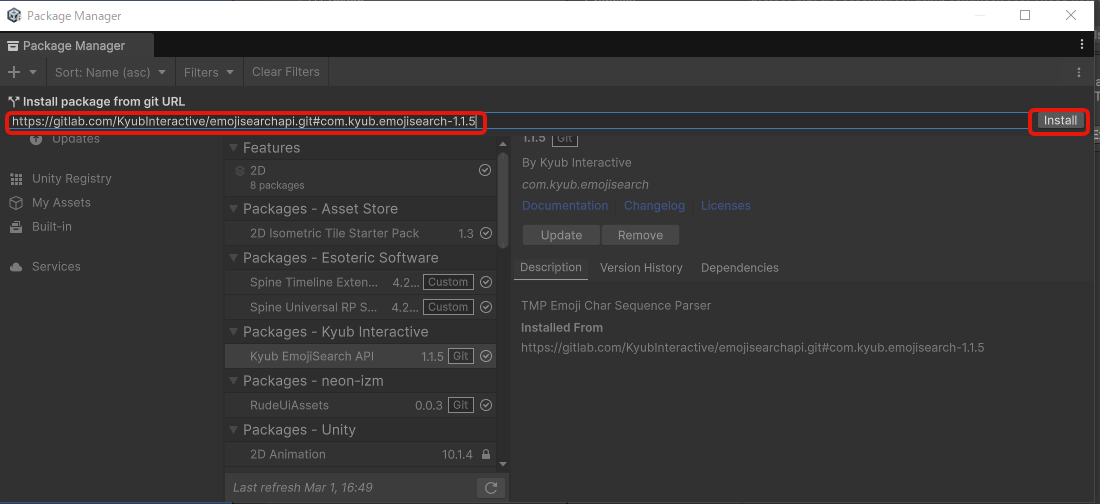This screenshot has width=1100, height=504.
Task: Collapse Packages - Asset Store group
Action: pos(234,209)
